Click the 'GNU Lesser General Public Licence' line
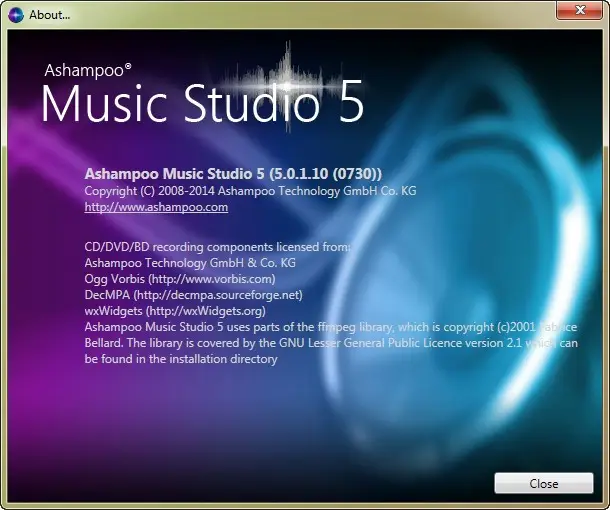 pos(331,343)
